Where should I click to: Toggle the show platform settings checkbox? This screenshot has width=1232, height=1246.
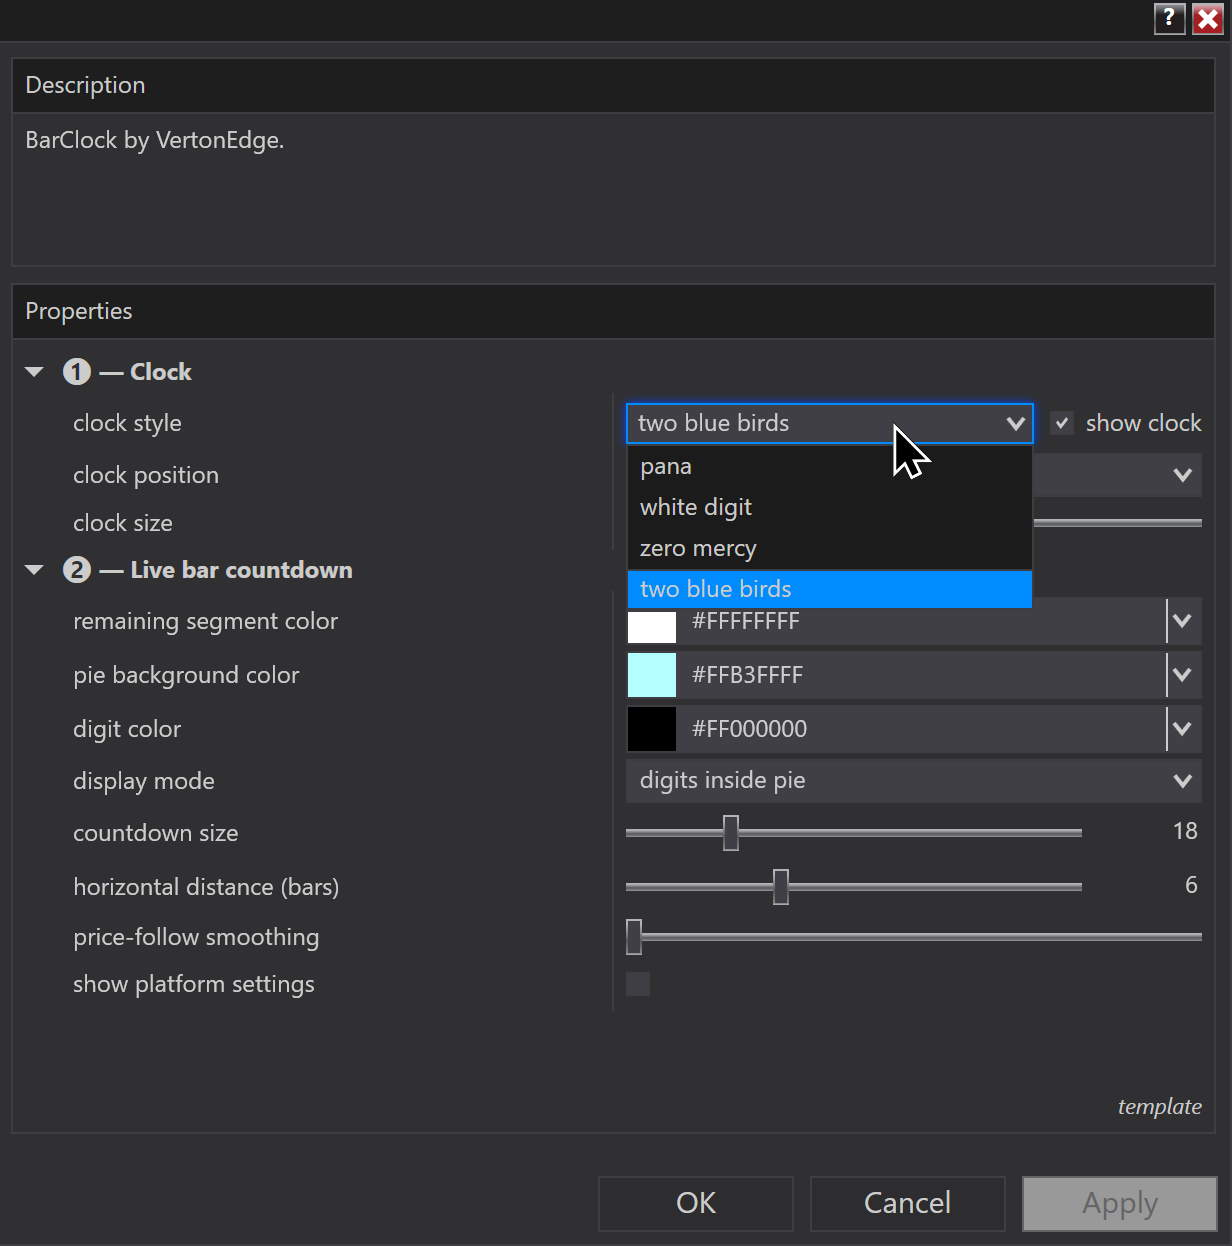[638, 984]
